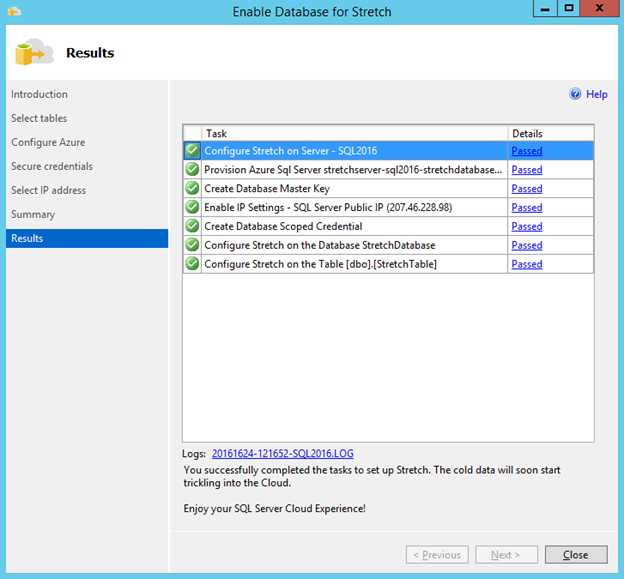Click the green check icon for Configure Stretch on the Database
624x579 pixels.
192,245
